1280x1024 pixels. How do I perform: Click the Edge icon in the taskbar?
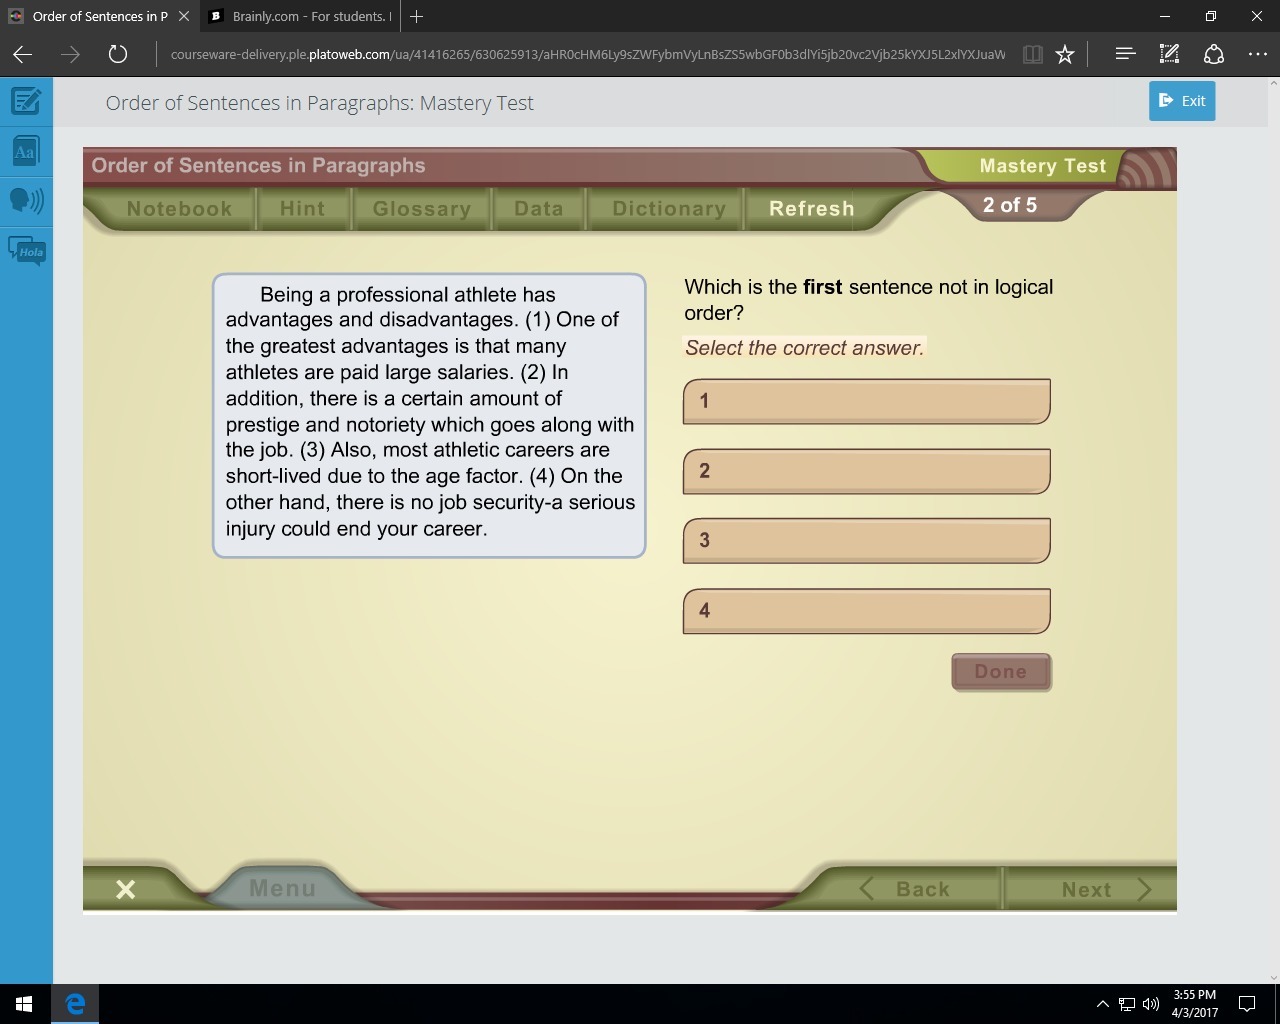74,1004
